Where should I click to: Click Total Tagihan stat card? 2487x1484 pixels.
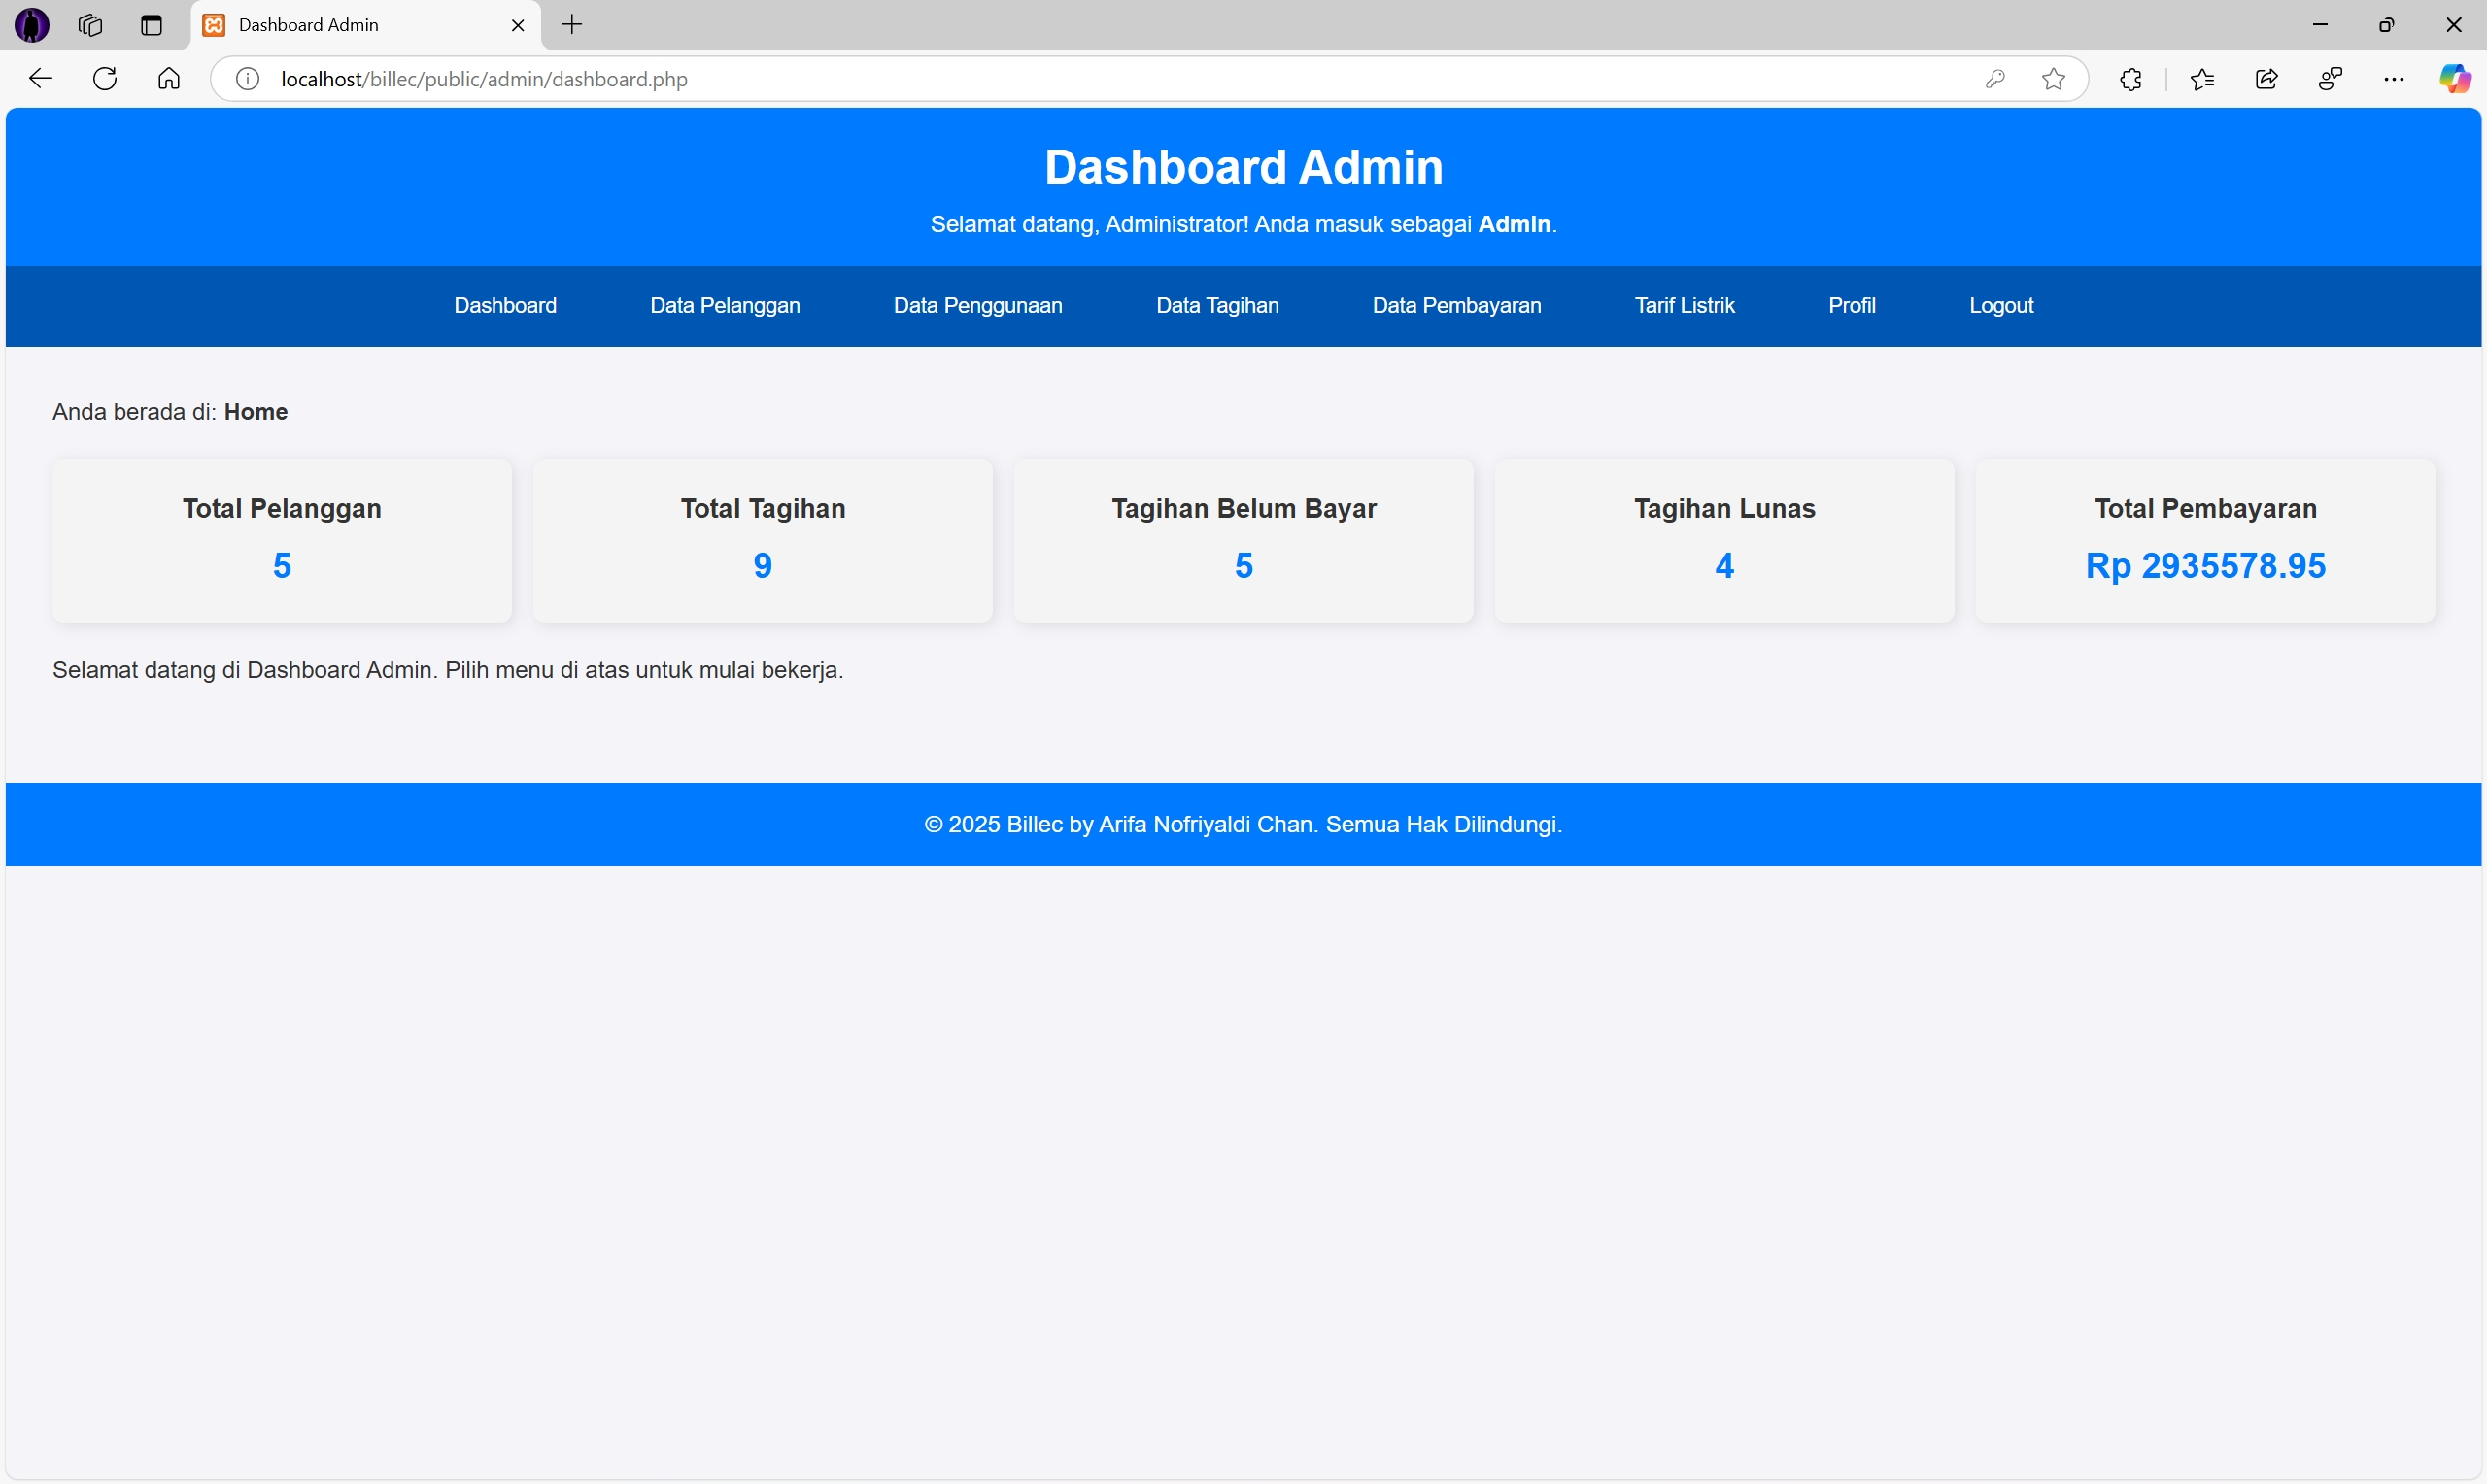coord(762,539)
